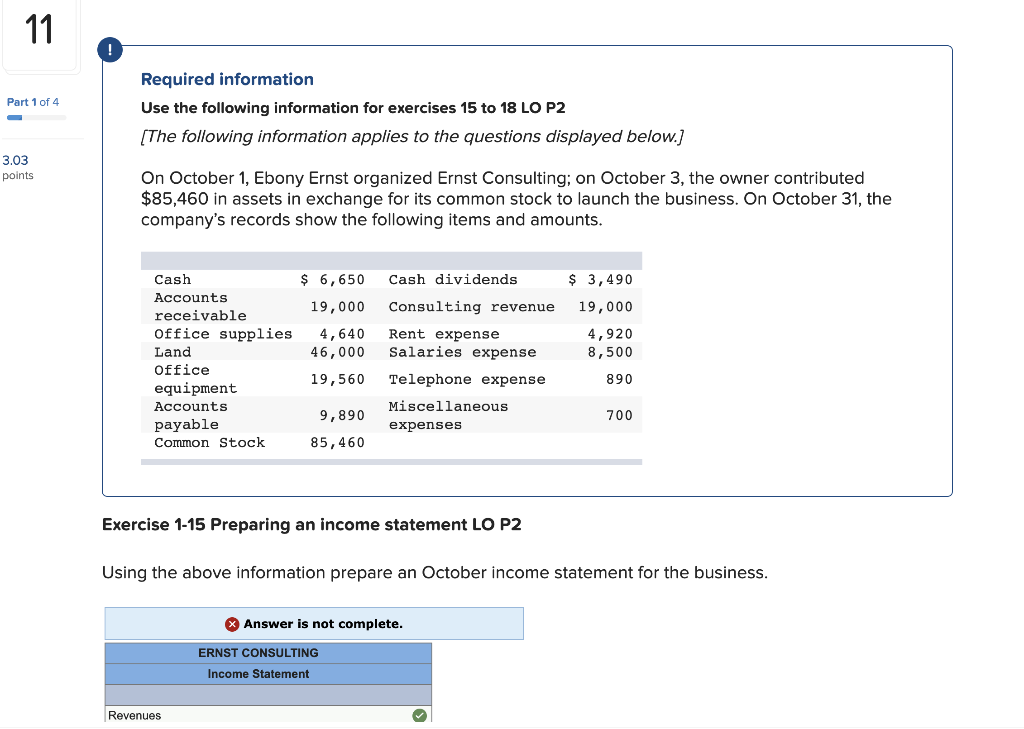
Task: Select the Cash amount $ 6,650
Action: (x=332, y=280)
